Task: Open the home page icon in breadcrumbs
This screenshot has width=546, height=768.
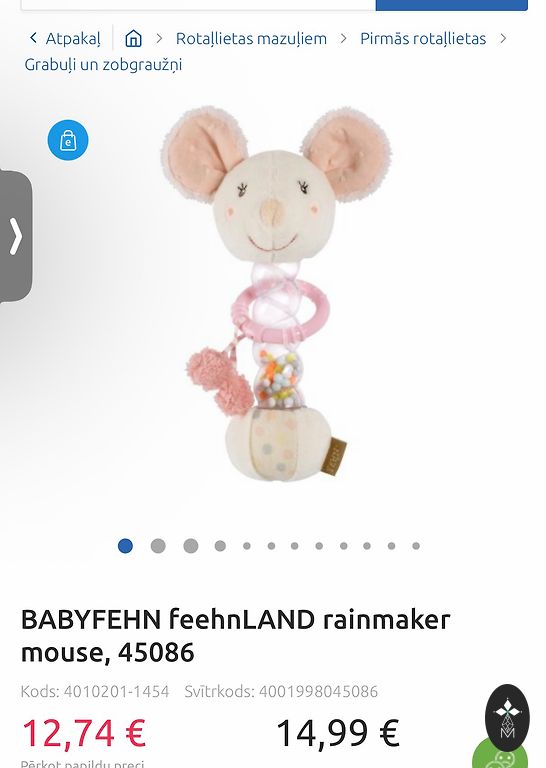Action: [133, 38]
